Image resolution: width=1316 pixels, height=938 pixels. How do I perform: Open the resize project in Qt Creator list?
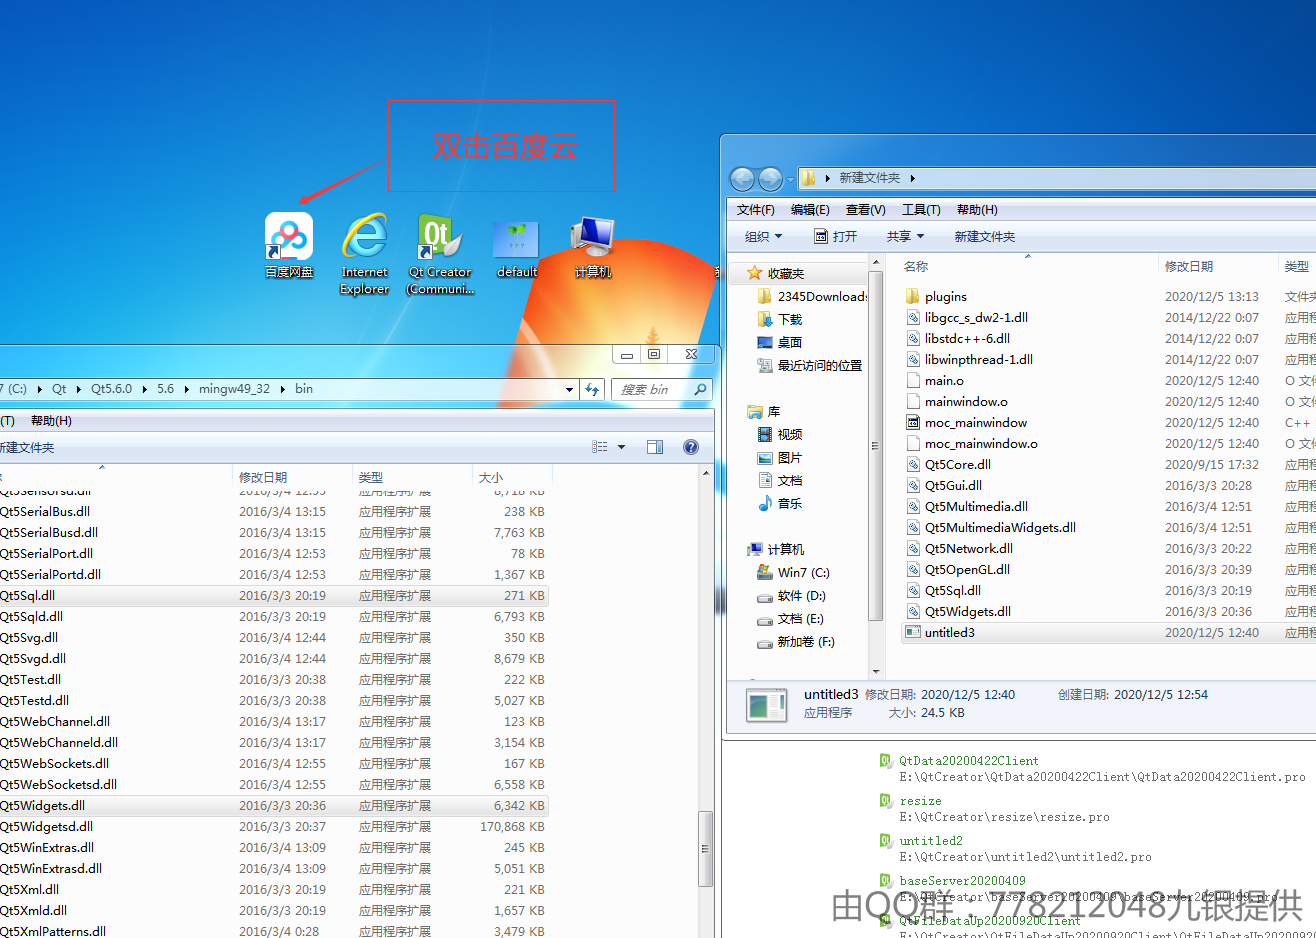(x=920, y=801)
